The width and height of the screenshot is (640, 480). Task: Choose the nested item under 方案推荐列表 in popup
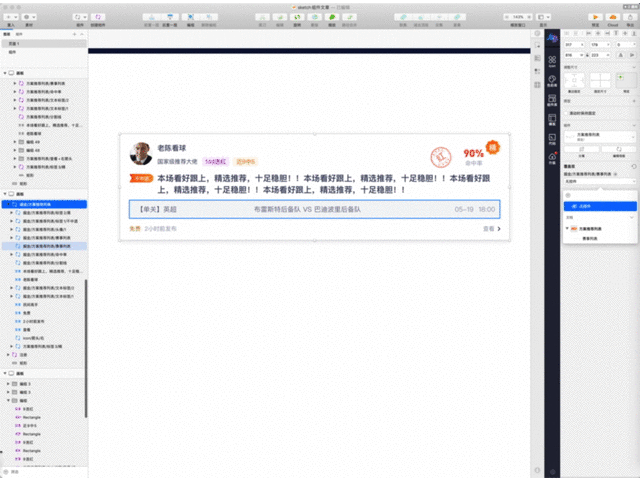pyautogui.click(x=589, y=238)
